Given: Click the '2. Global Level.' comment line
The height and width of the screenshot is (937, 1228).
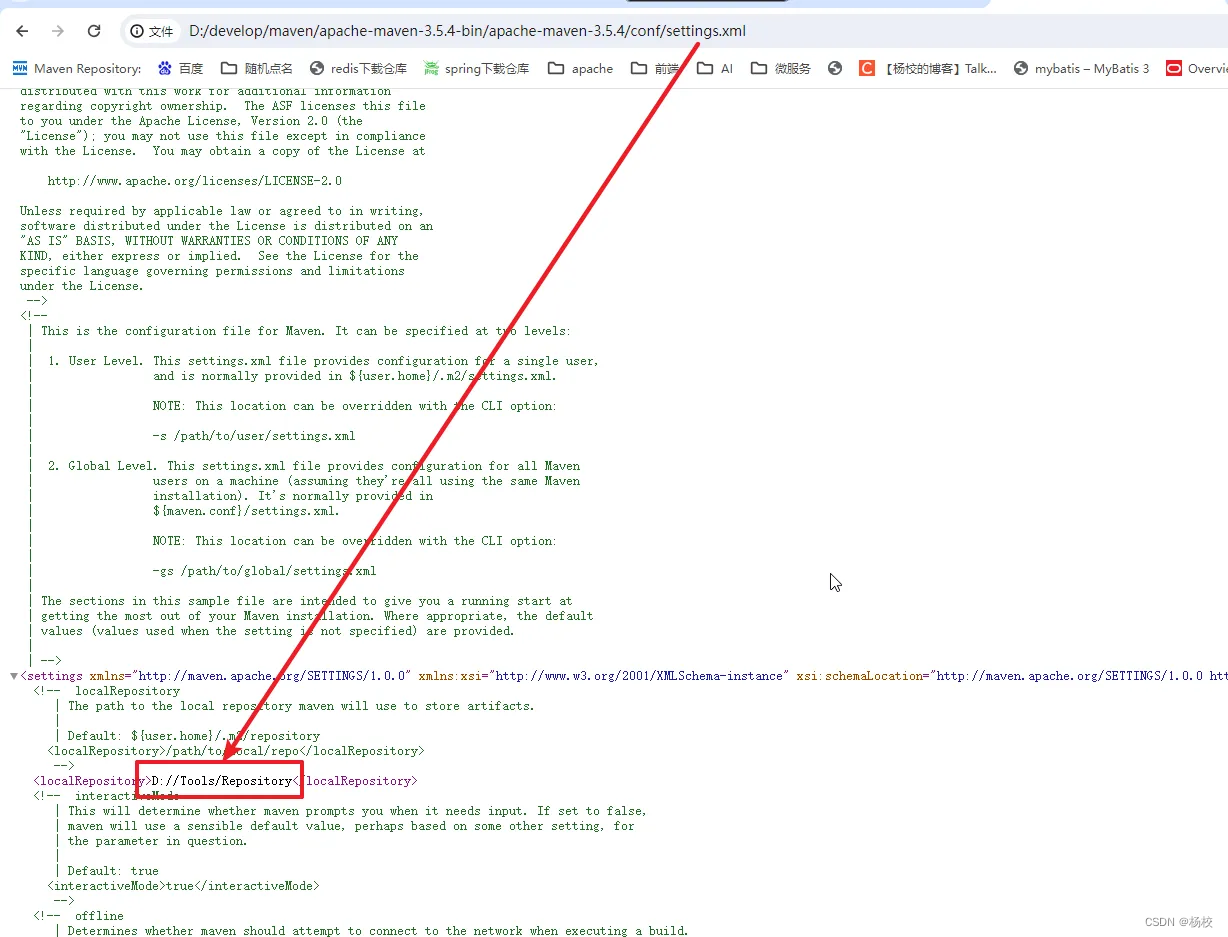Looking at the screenshot, I should (314, 466).
